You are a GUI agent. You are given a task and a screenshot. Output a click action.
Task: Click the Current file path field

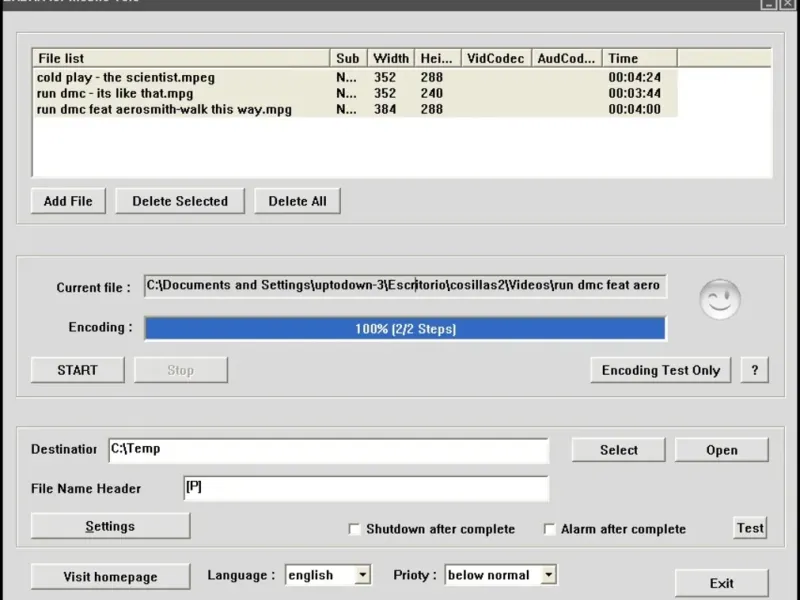coord(405,286)
